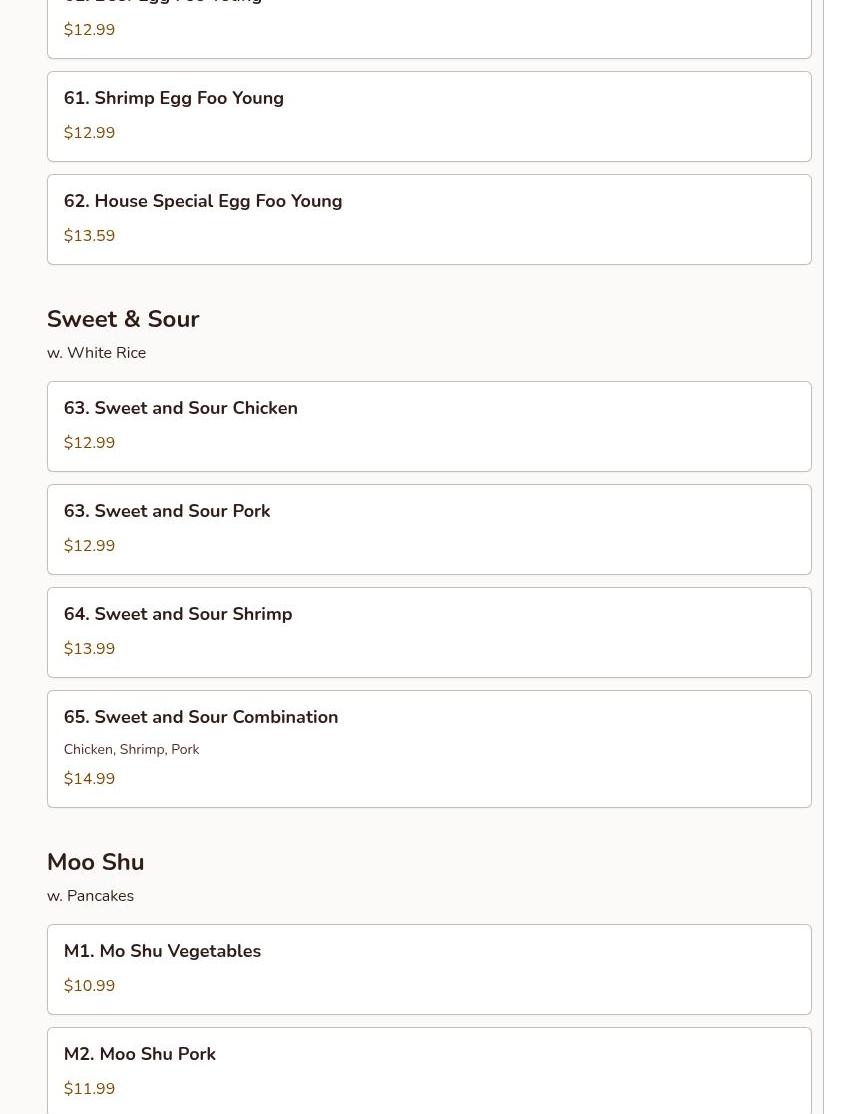This screenshot has width=844, height=1114.
Task: Click the $11.99 Moo Shu Pork price
Action: coord(89,1089)
